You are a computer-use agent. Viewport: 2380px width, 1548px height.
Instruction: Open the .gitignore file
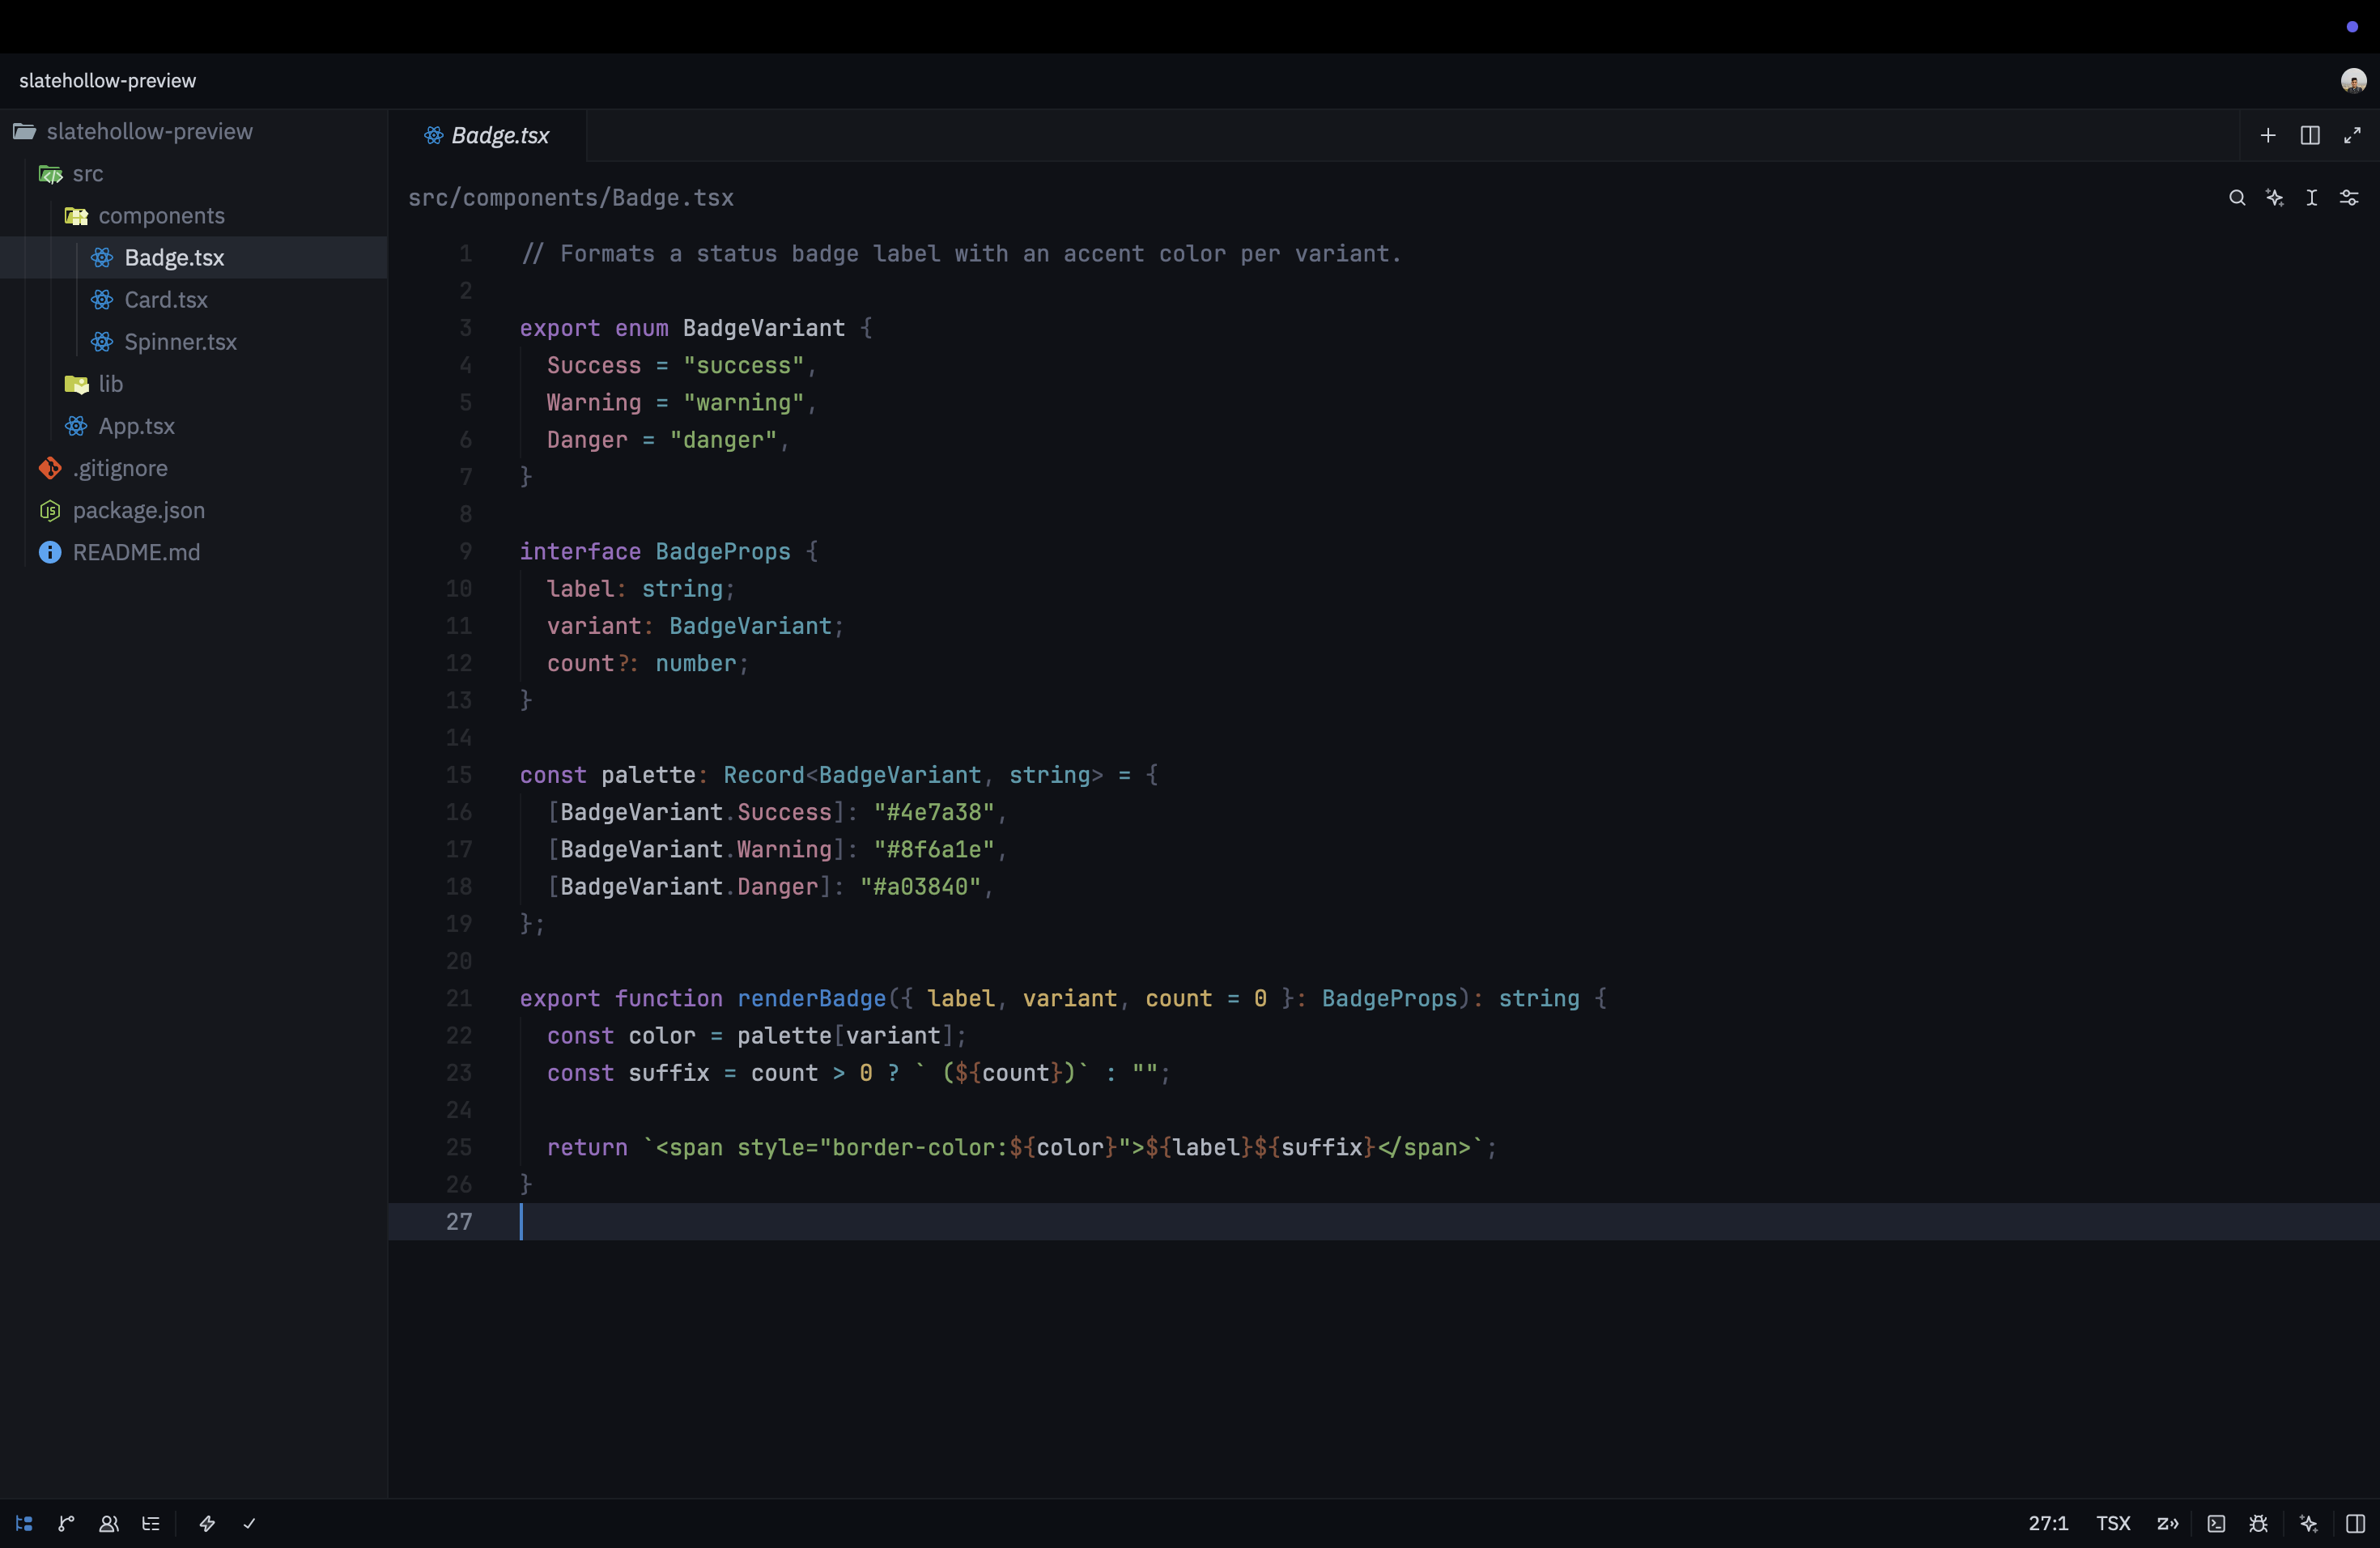tap(194, 468)
